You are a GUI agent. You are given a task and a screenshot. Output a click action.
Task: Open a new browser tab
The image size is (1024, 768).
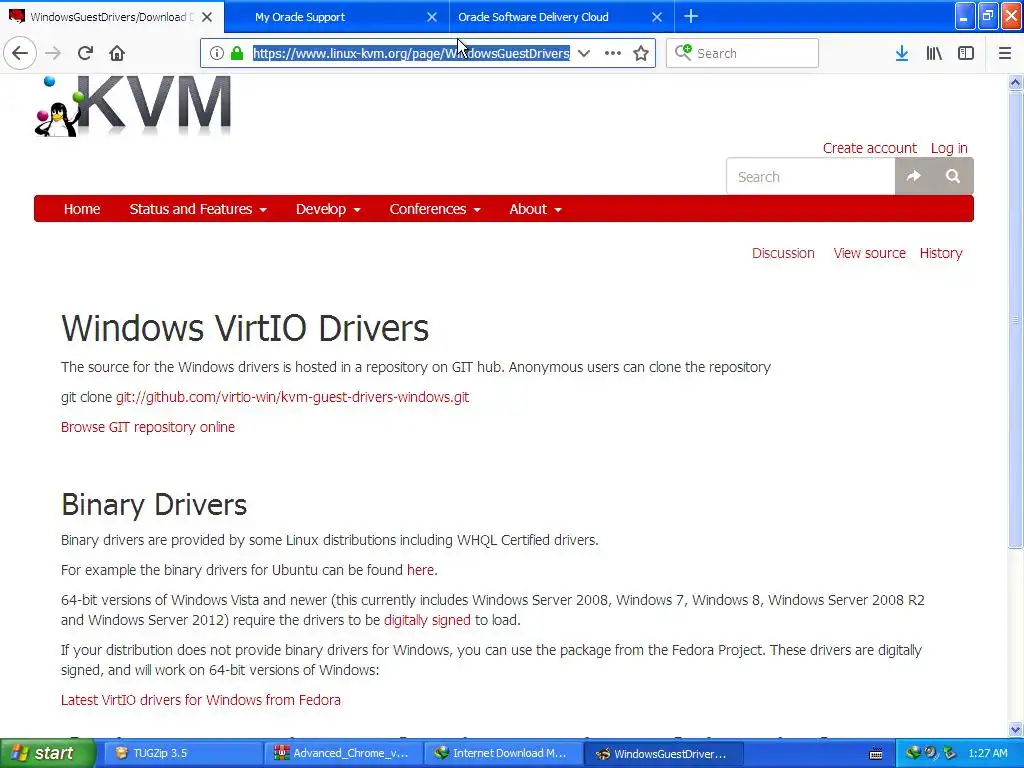coord(691,16)
